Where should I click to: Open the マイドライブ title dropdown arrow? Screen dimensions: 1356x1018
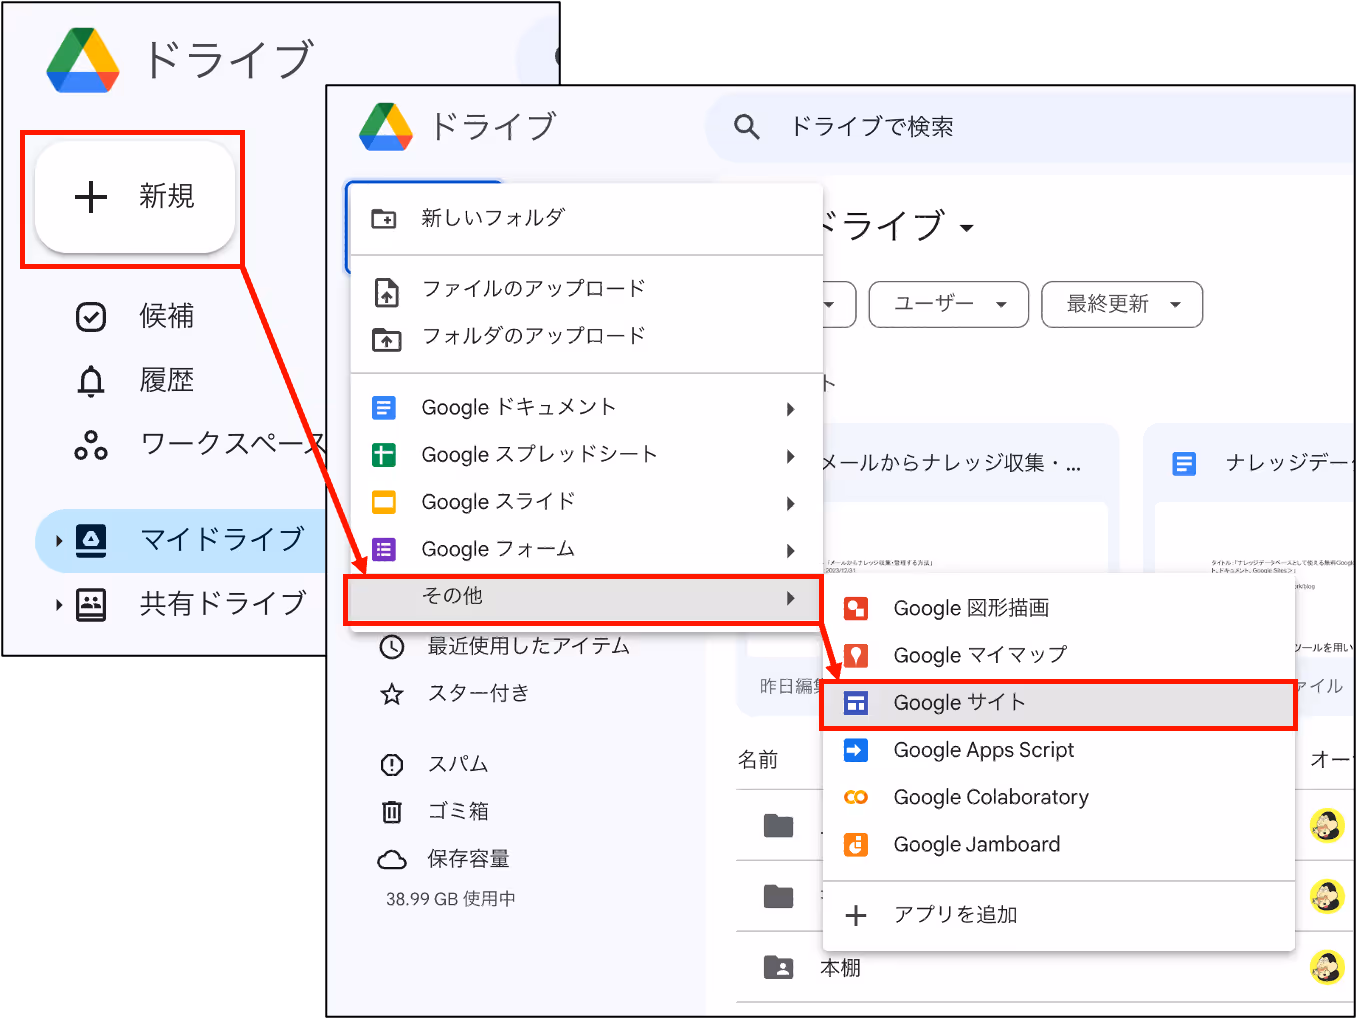(967, 228)
